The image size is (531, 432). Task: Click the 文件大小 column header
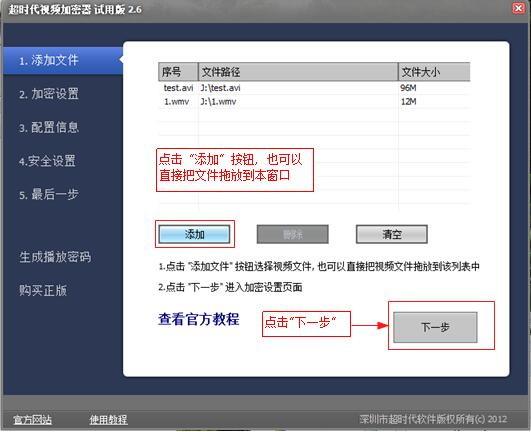pyautogui.click(x=434, y=72)
